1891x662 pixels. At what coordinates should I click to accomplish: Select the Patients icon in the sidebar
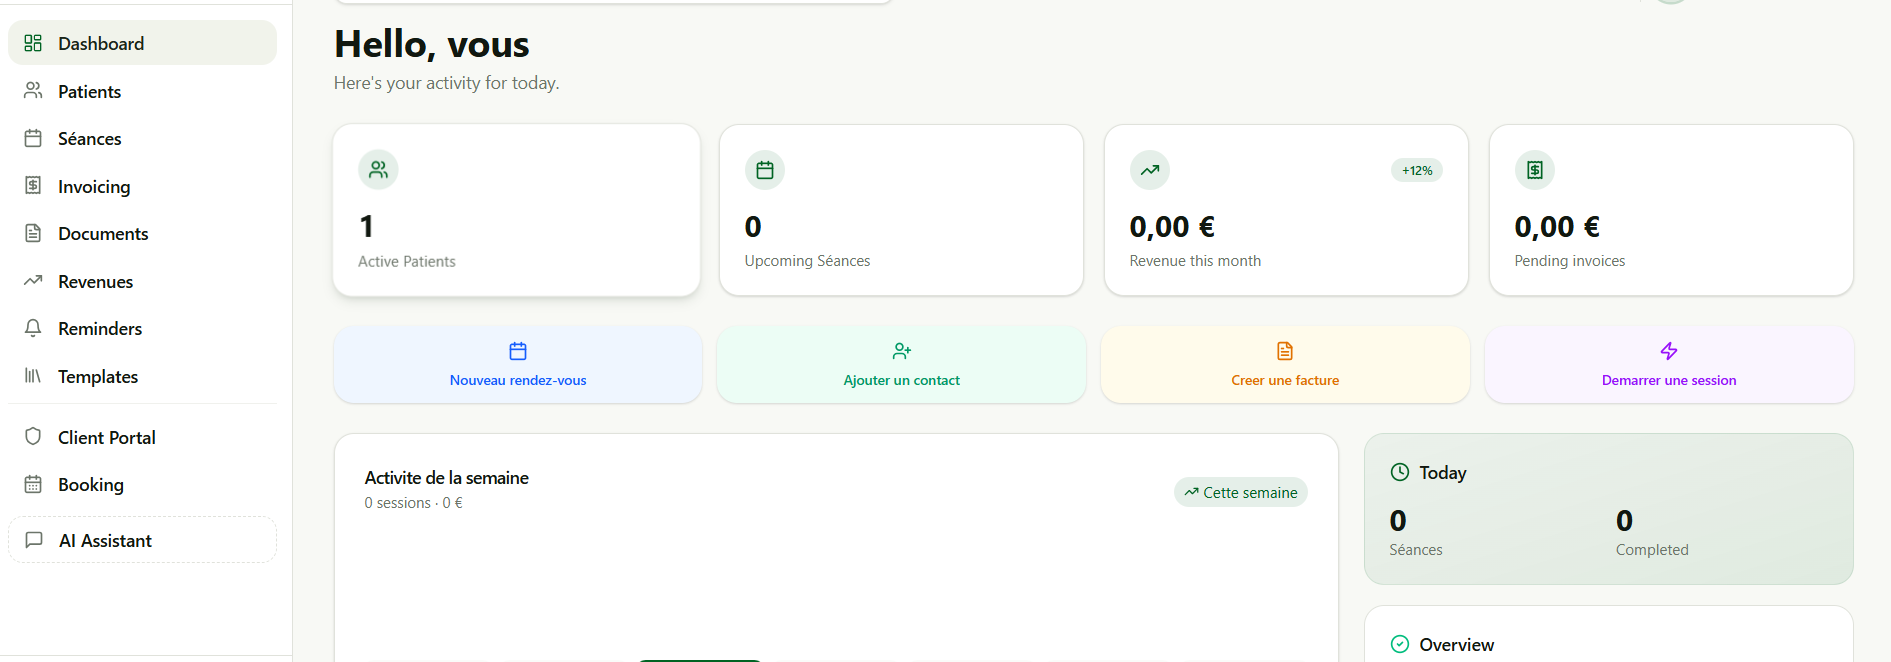pyautogui.click(x=33, y=91)
